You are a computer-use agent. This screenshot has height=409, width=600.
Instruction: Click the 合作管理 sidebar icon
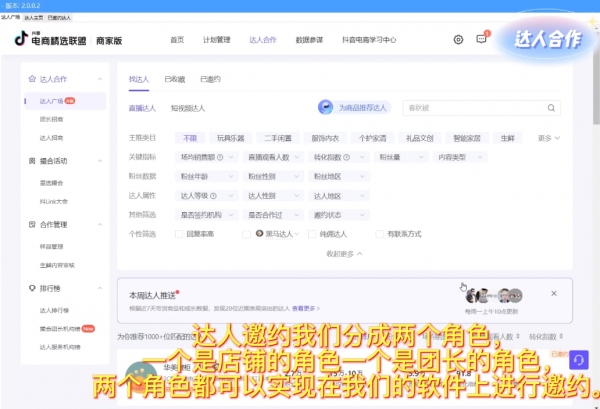pyautogui.click(x=32, y=225)
